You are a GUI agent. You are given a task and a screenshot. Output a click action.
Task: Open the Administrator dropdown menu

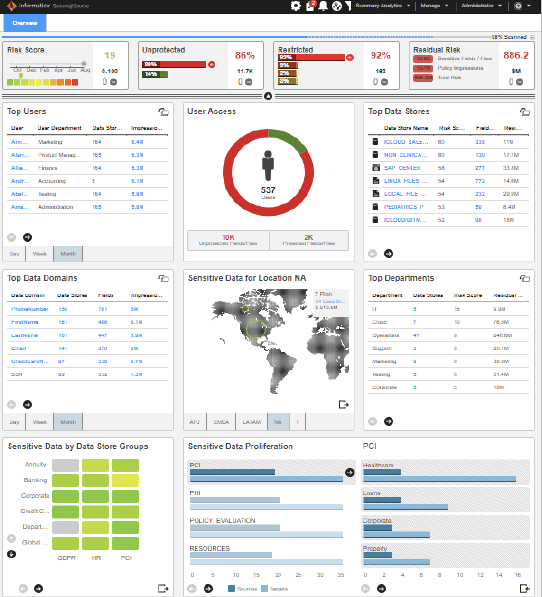481,6
